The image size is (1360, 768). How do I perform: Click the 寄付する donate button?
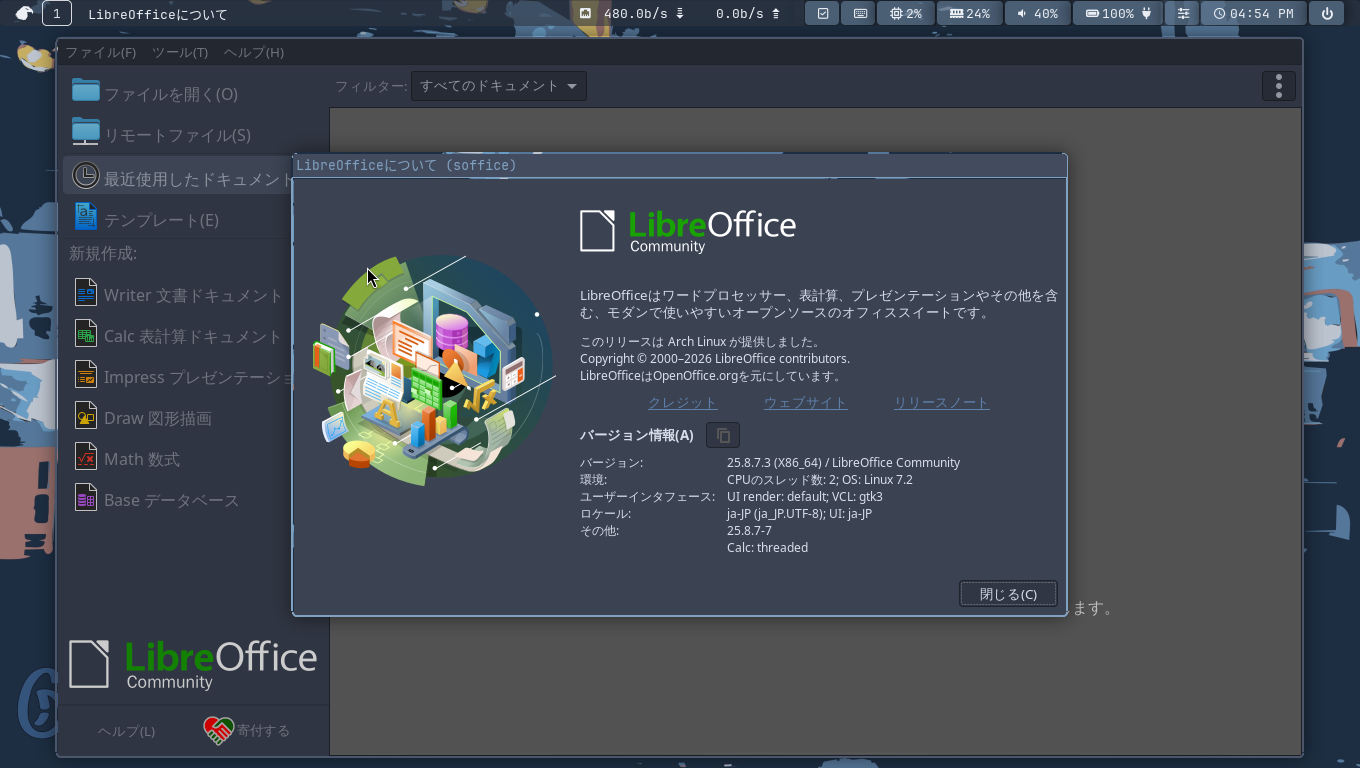pyautogui.click(x=246, y=731)
